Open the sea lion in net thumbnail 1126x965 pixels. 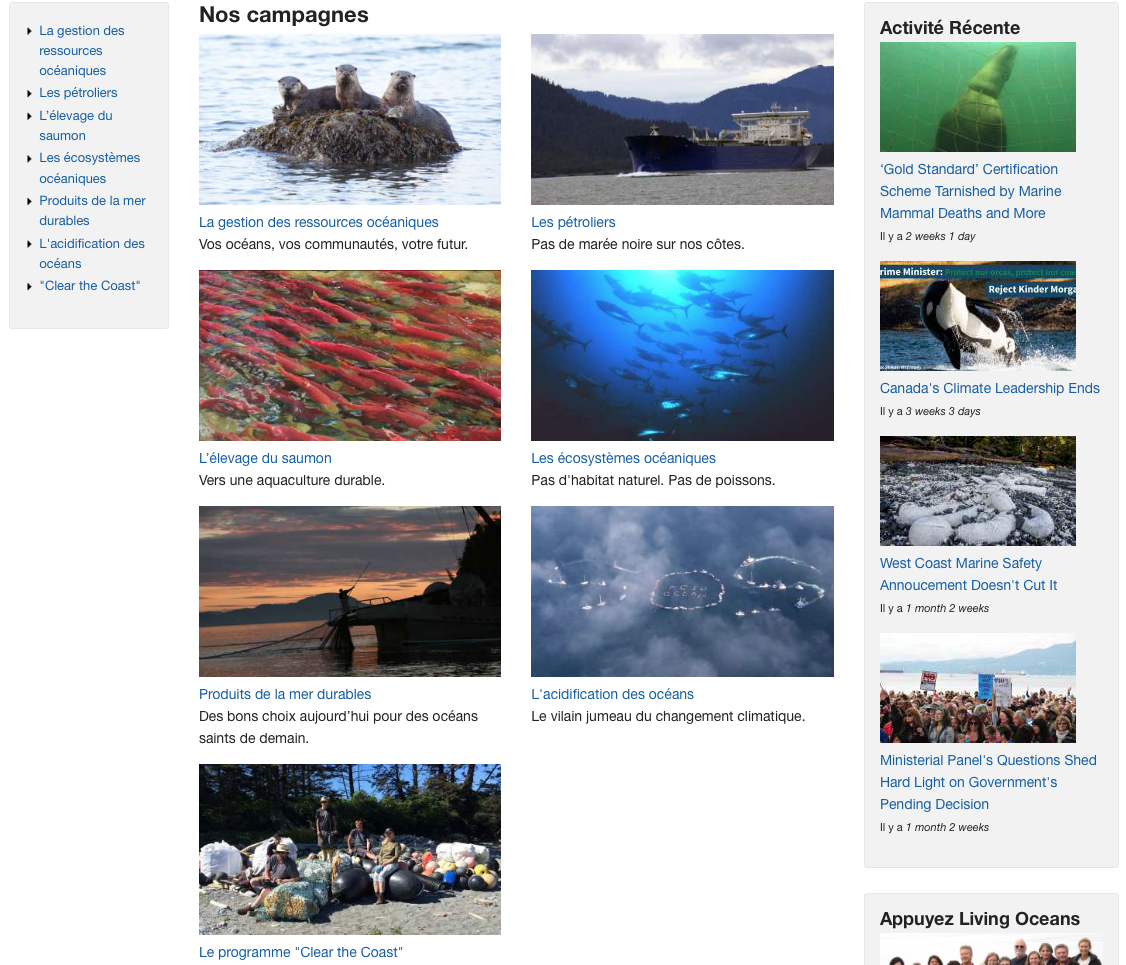pos(977,97)
